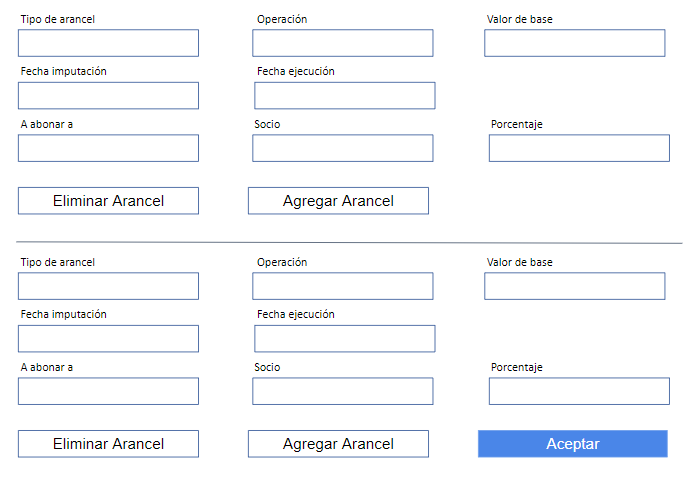This screenshot has height=478, width=689.
Task: Click A abonar a input in second section
Action: (108, 391)
